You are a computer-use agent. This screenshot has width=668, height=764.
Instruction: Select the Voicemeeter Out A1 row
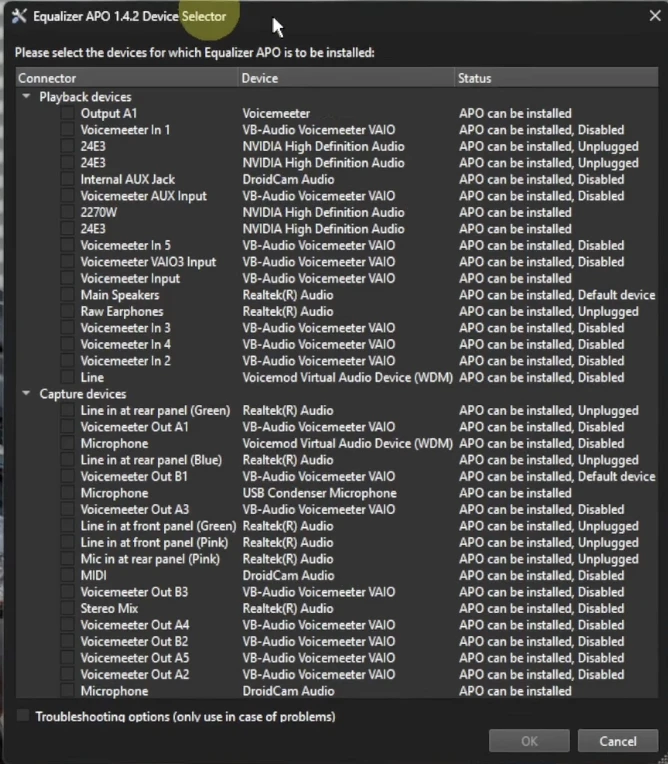337,427
